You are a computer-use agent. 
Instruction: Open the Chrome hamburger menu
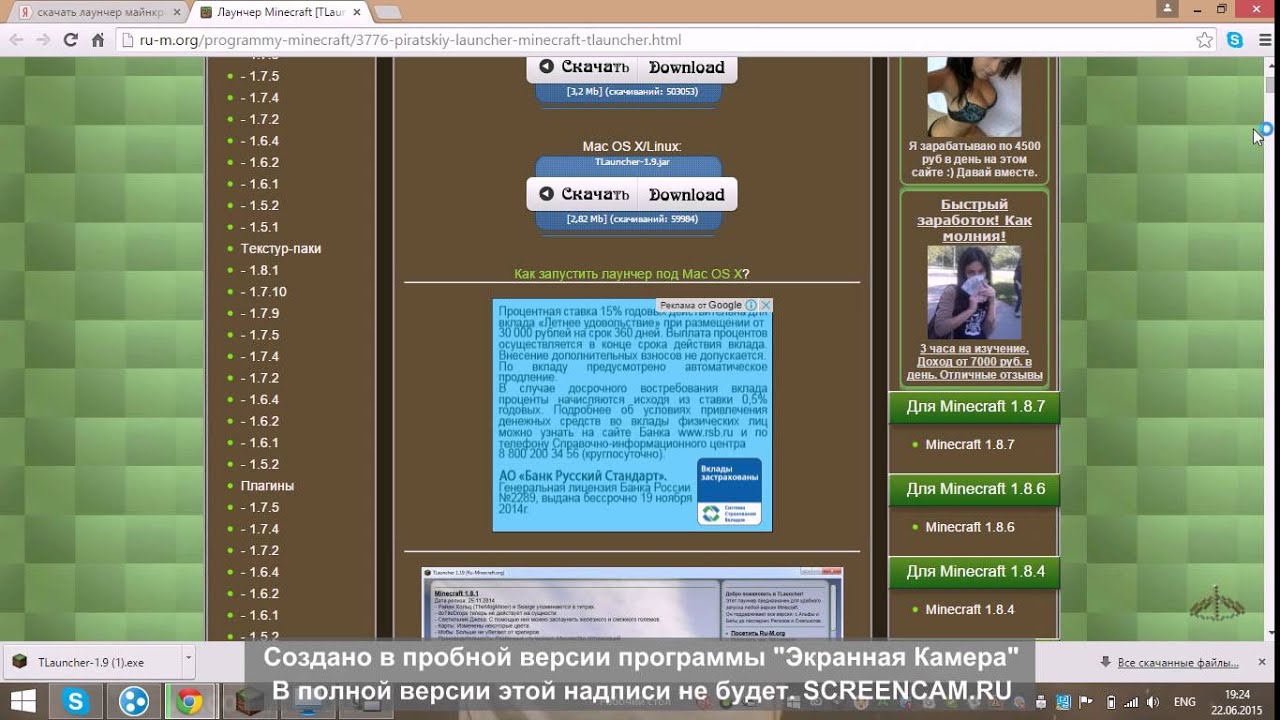pos(1263,40)
